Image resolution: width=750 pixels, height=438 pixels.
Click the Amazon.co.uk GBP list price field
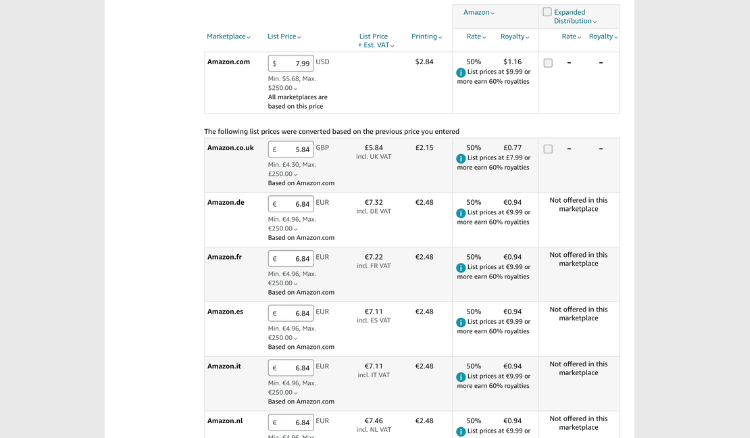pyautogui.click(x=291, y=149)
